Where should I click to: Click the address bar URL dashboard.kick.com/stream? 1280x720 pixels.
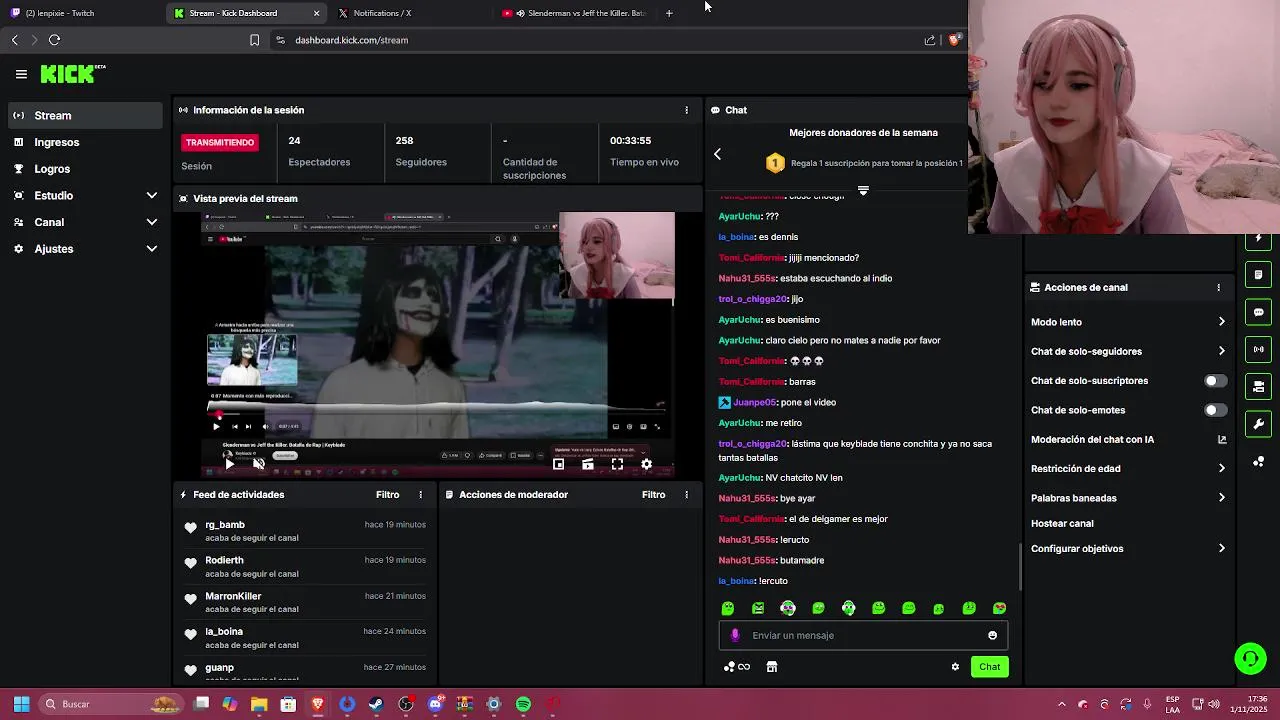click(351, 40)
